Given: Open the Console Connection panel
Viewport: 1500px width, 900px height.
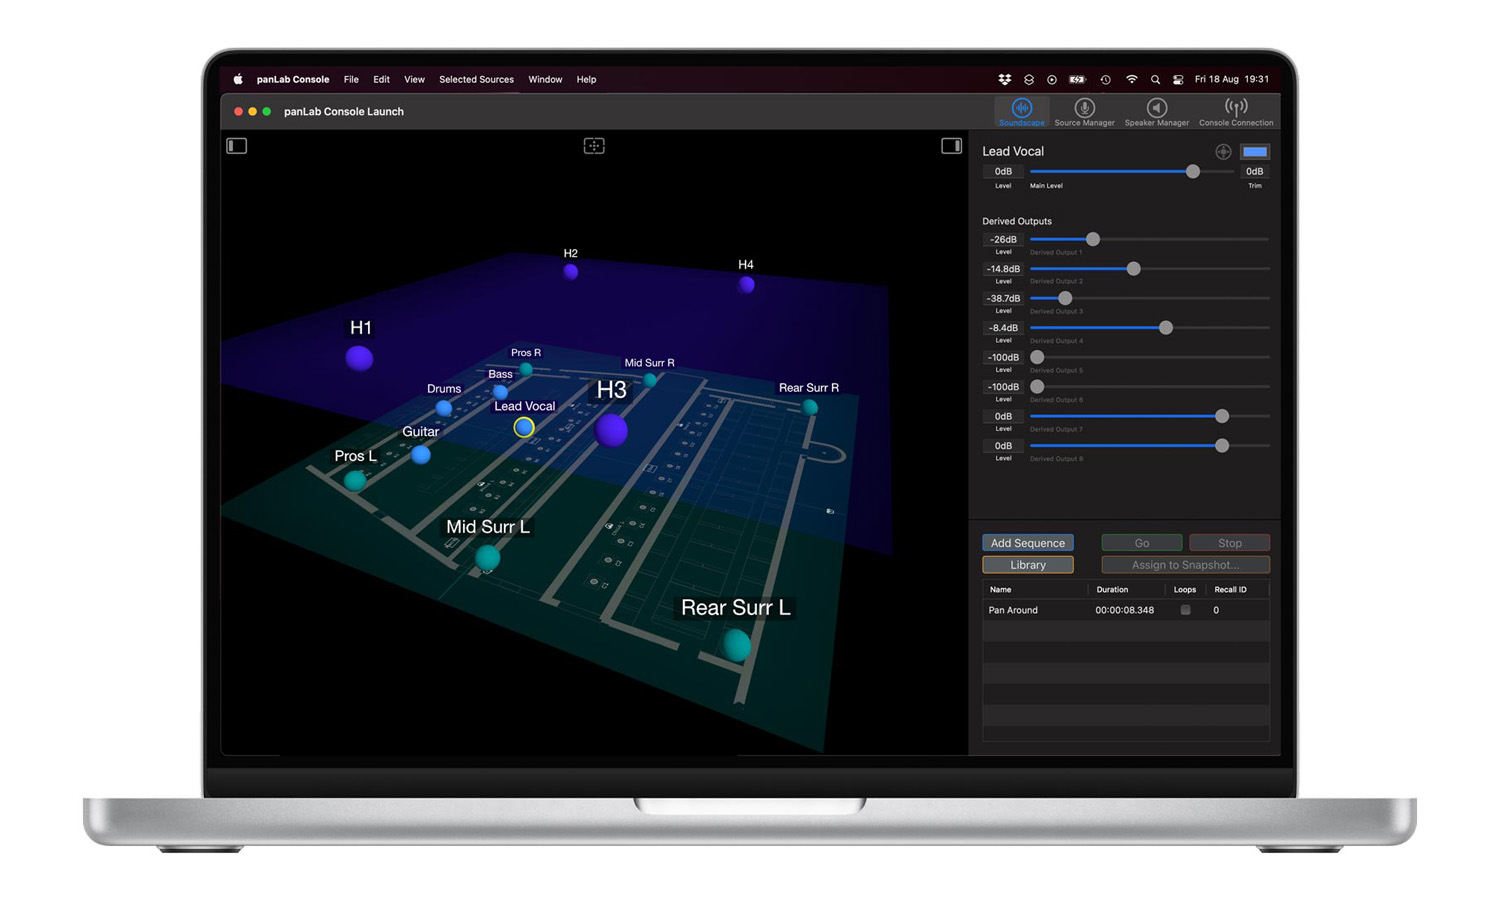Looking at the screenshot, I should point(1236,112).
